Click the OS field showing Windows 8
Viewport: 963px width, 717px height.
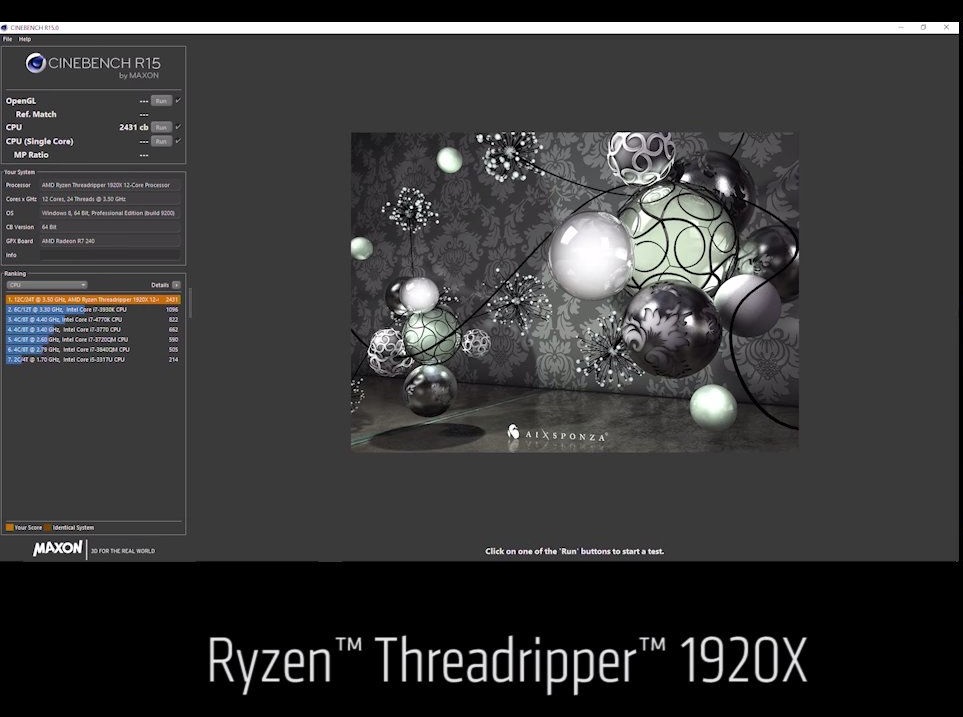pos(110,213)
